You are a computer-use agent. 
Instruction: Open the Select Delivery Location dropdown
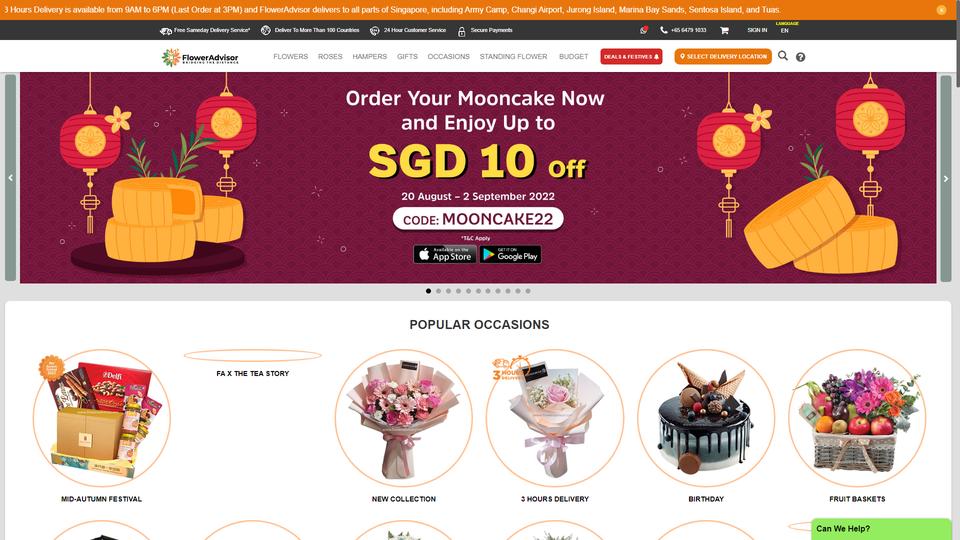723,56
